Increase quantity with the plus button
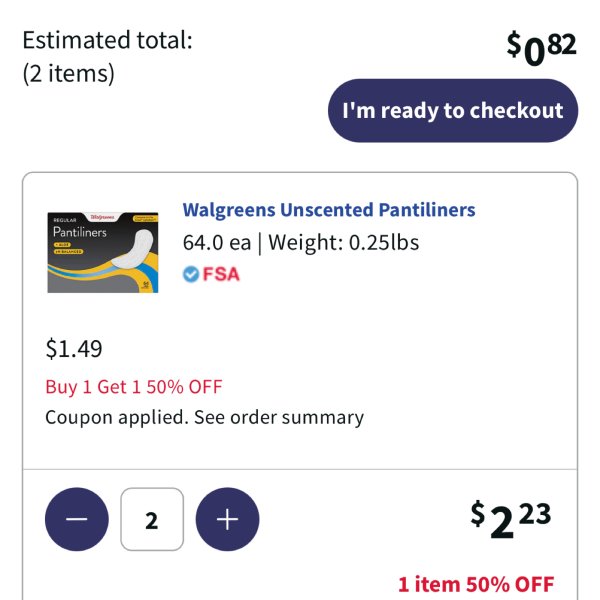Screen dimensions: 600x600 [227, 519]
